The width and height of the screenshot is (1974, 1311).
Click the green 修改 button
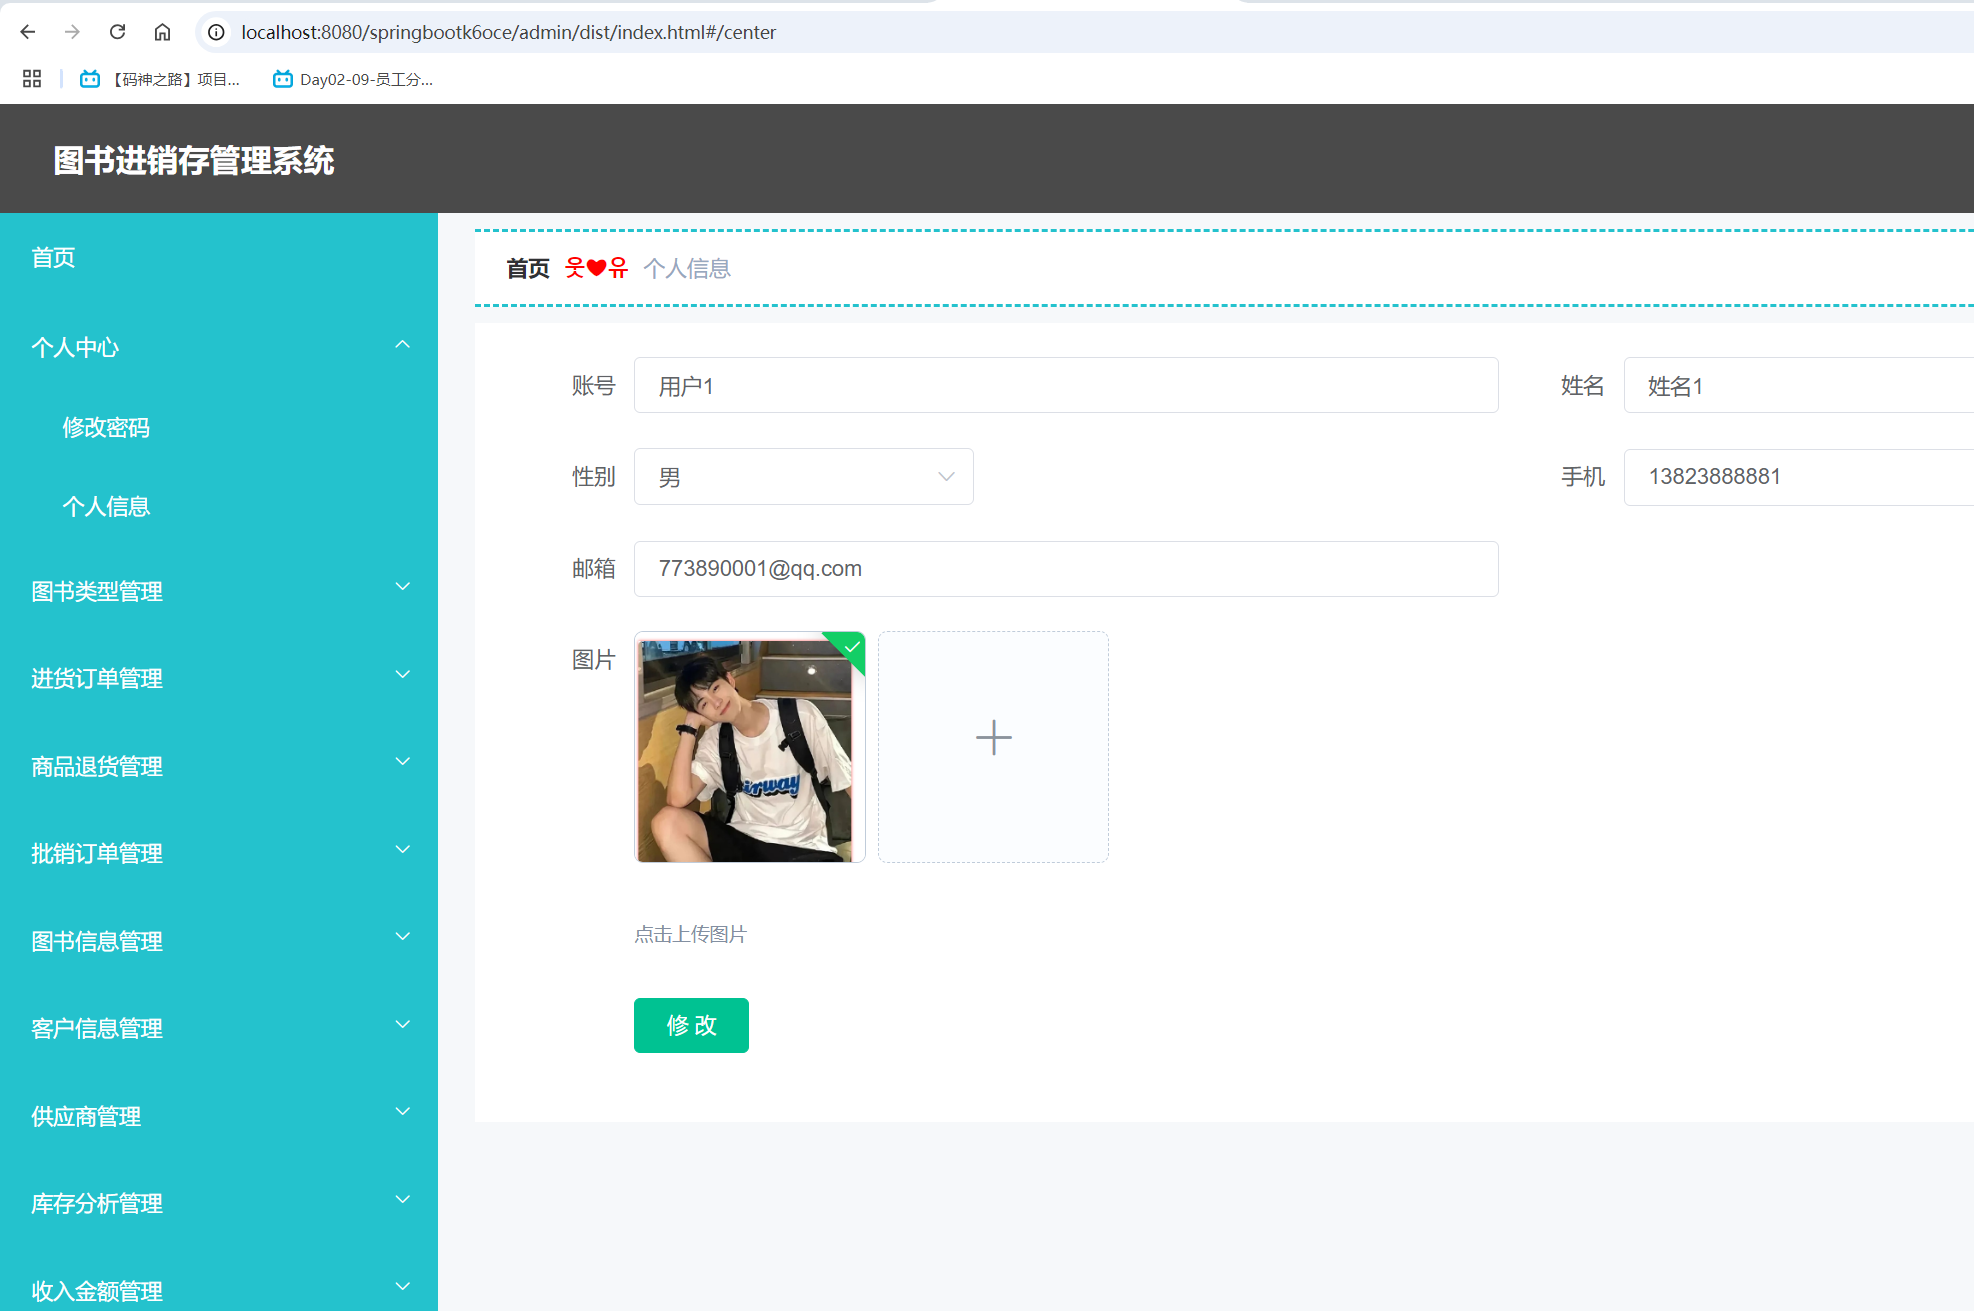[691, 1025]
